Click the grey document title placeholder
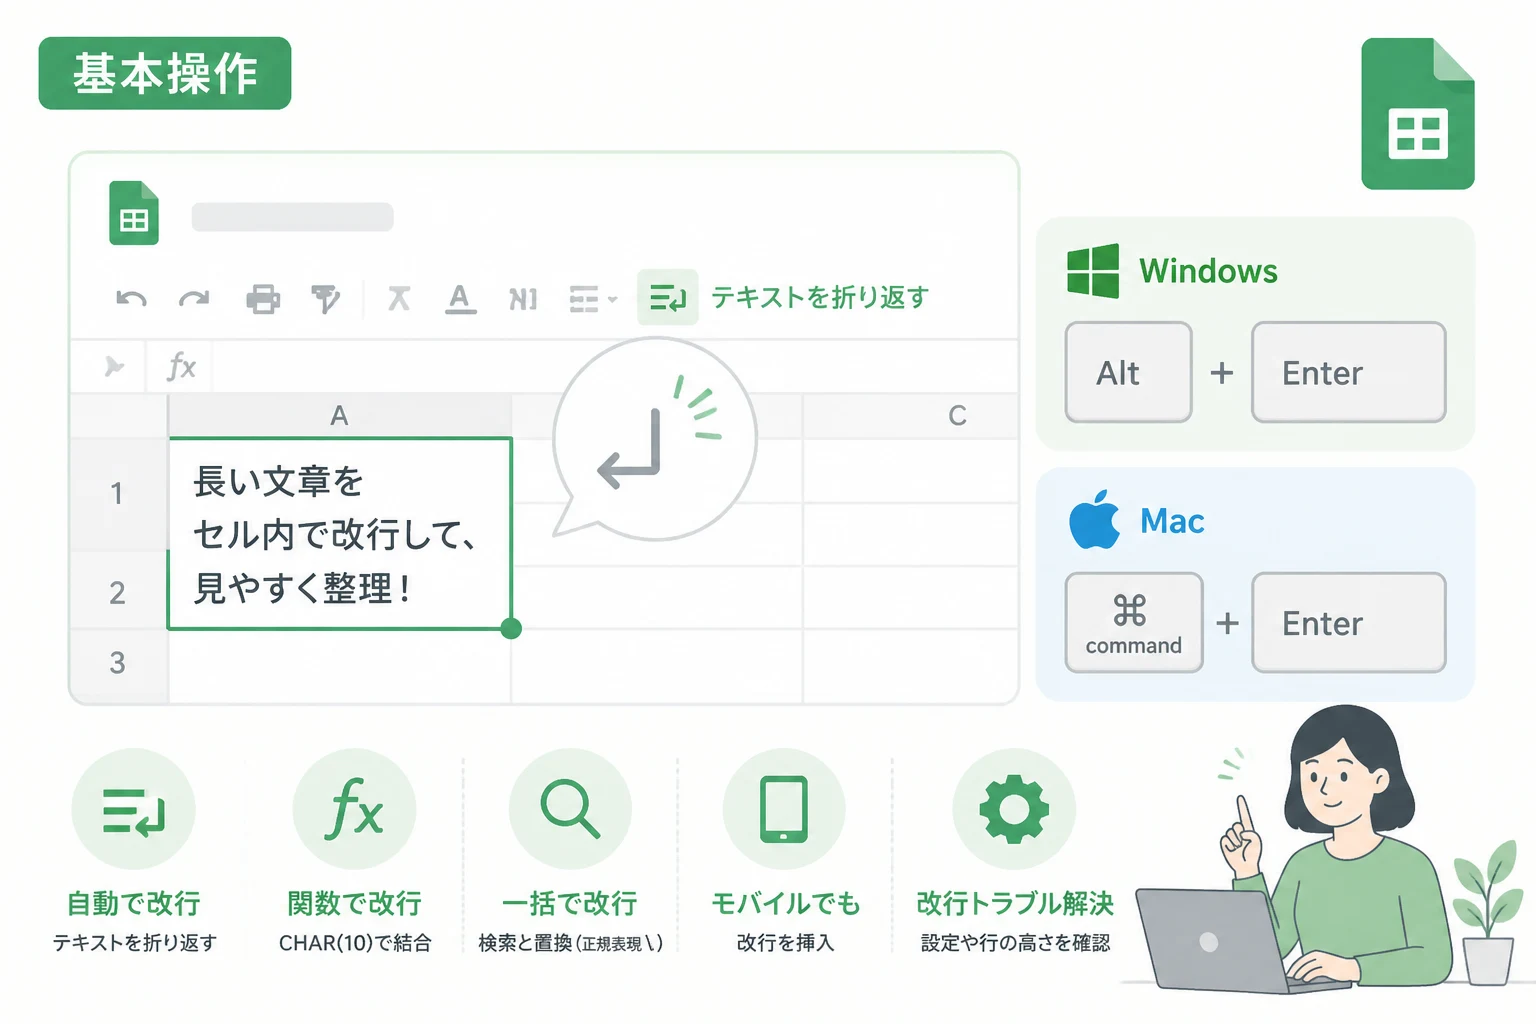The width and height of the screenshot is (1536, 1024). coord(292,217)
